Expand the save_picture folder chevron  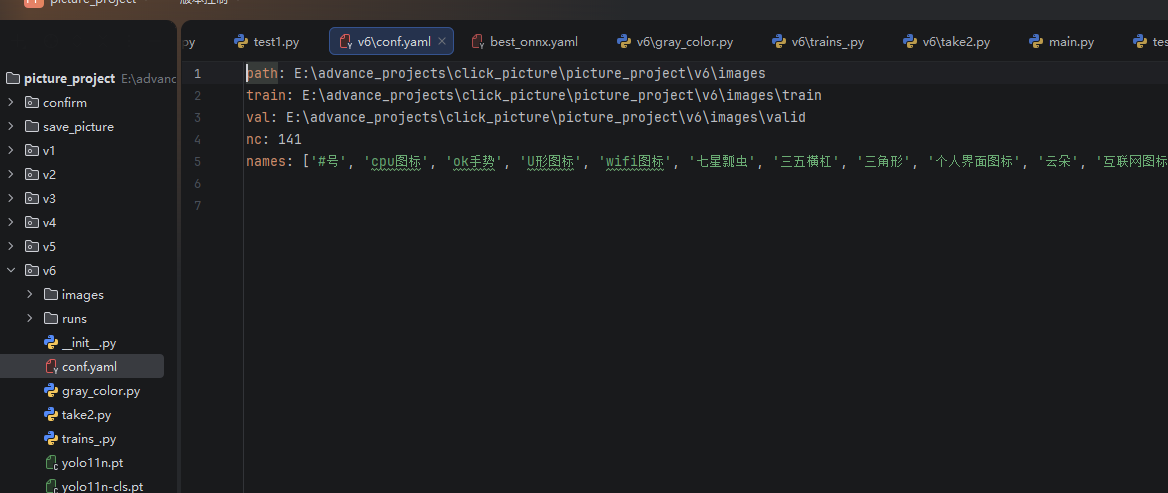pos(11,127)
